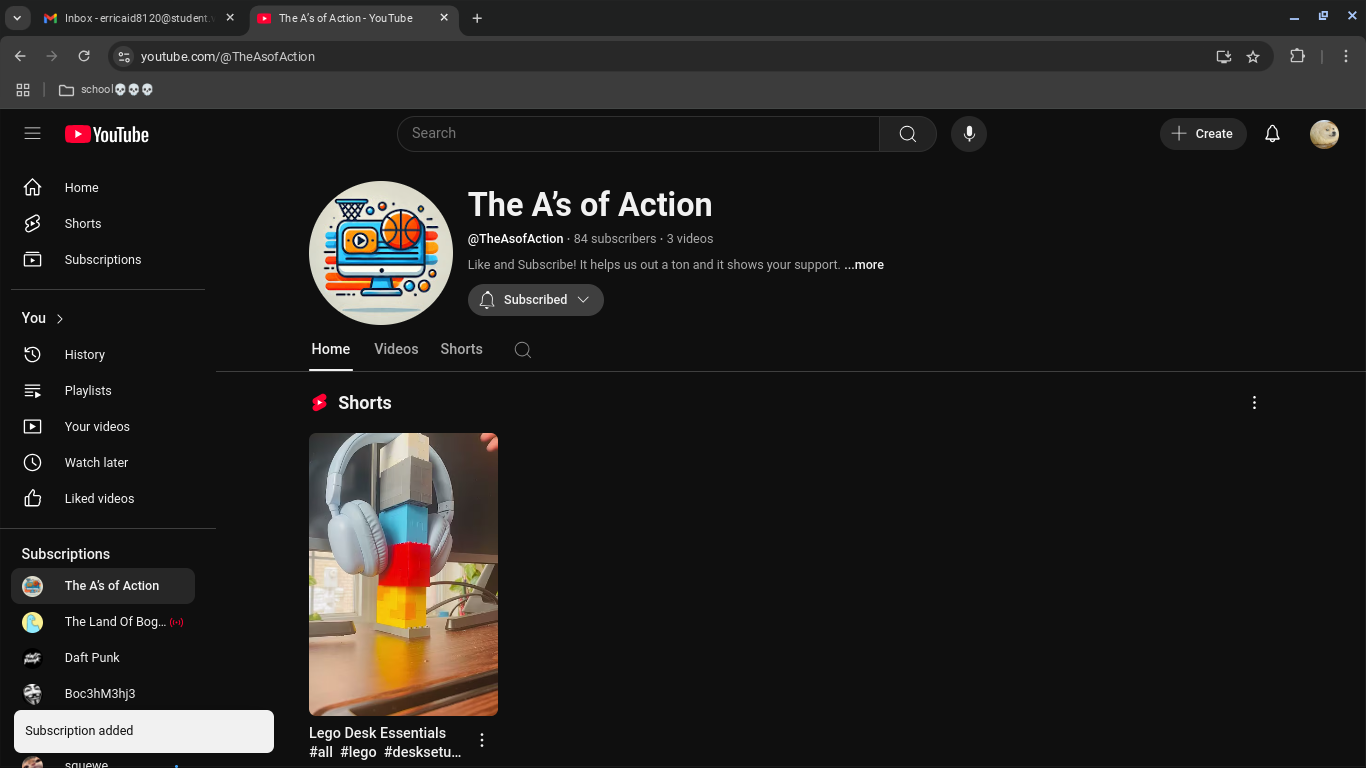Reload the page
The image size is (1366, 768).
coord(84,56)
